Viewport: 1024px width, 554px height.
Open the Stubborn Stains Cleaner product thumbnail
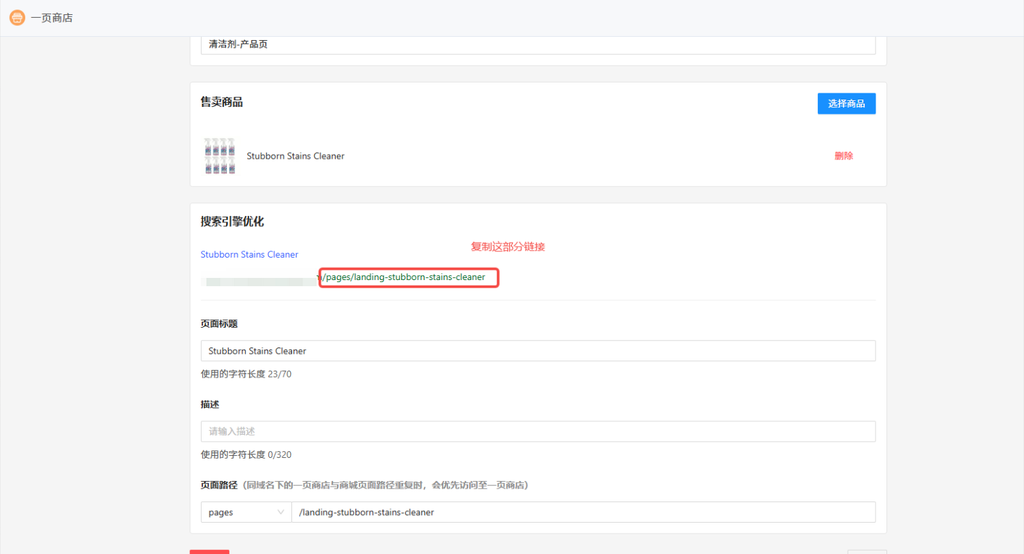pyautogui.click(x=219, y=156)
